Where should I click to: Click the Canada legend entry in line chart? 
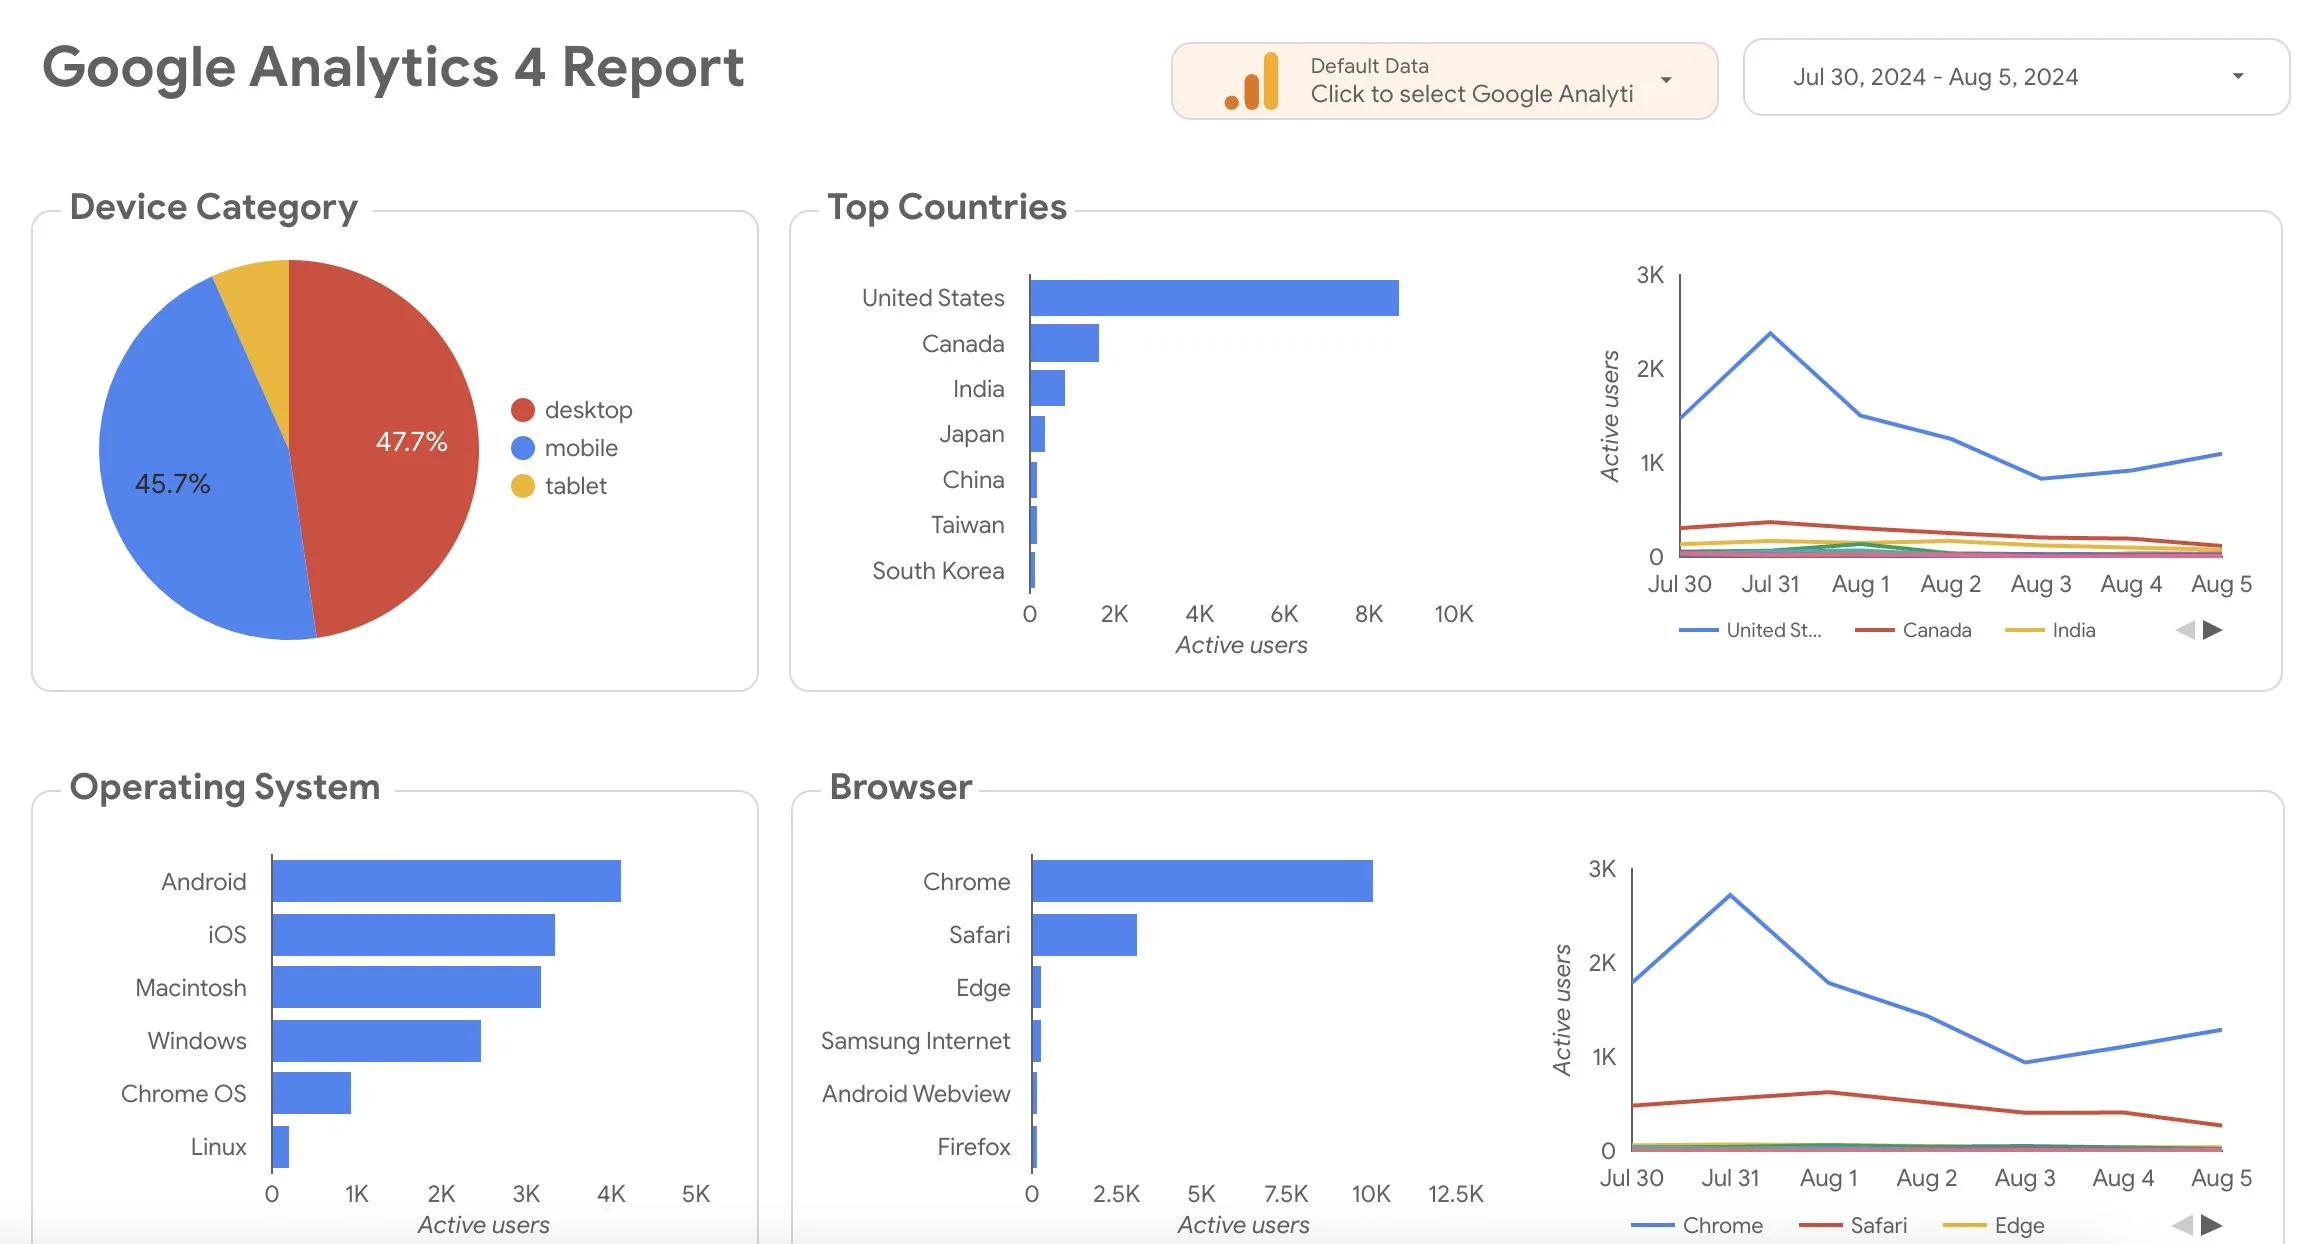point(1914,630)
